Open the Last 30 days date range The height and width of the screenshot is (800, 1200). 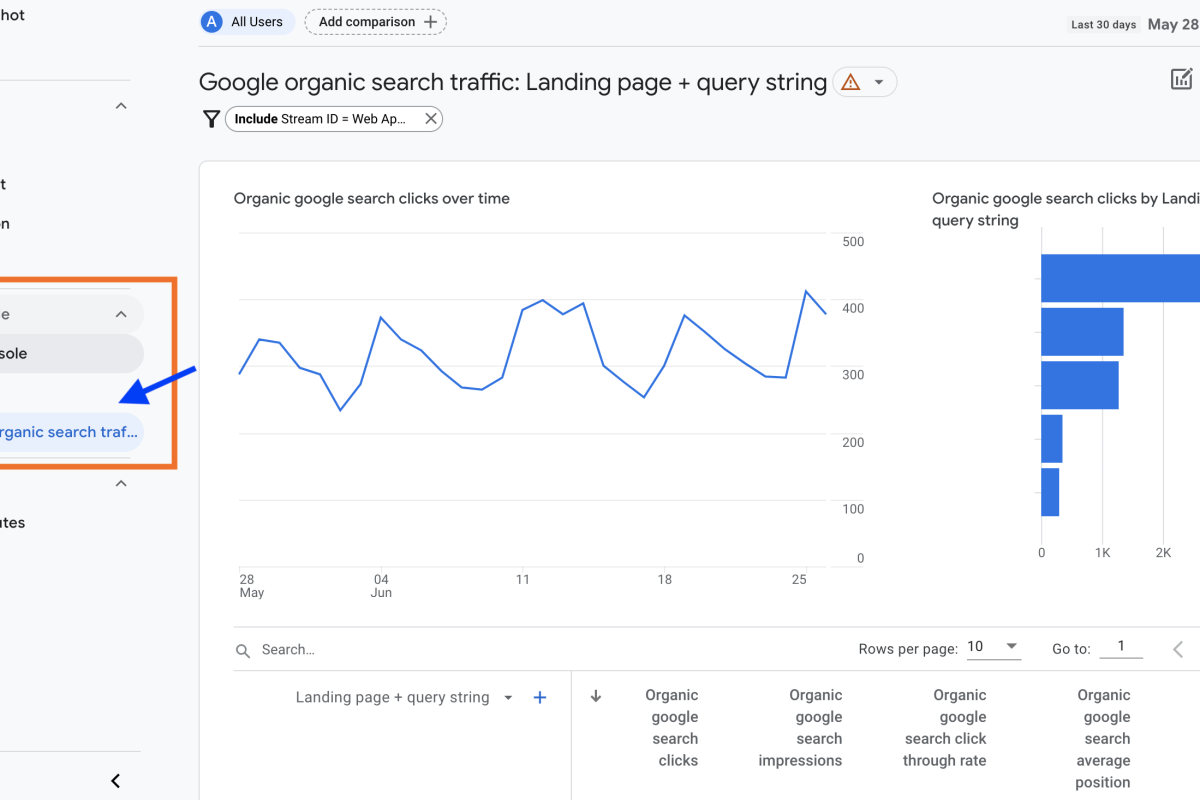1104,25
